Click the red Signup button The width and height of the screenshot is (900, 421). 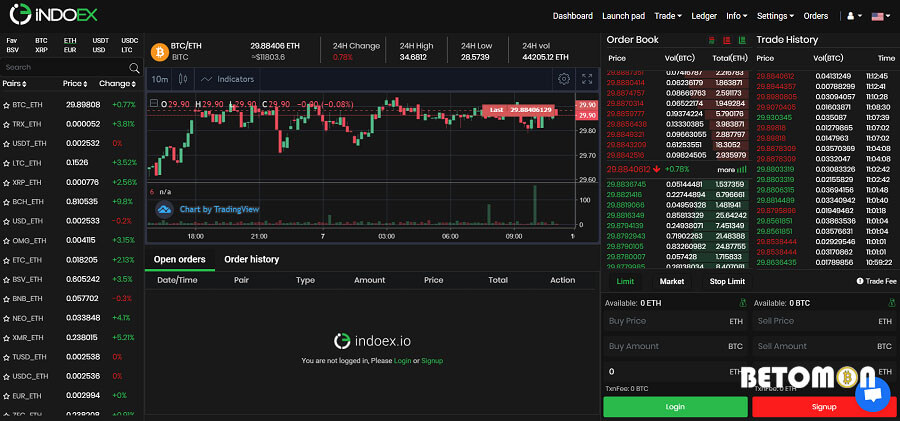(824, 407)
